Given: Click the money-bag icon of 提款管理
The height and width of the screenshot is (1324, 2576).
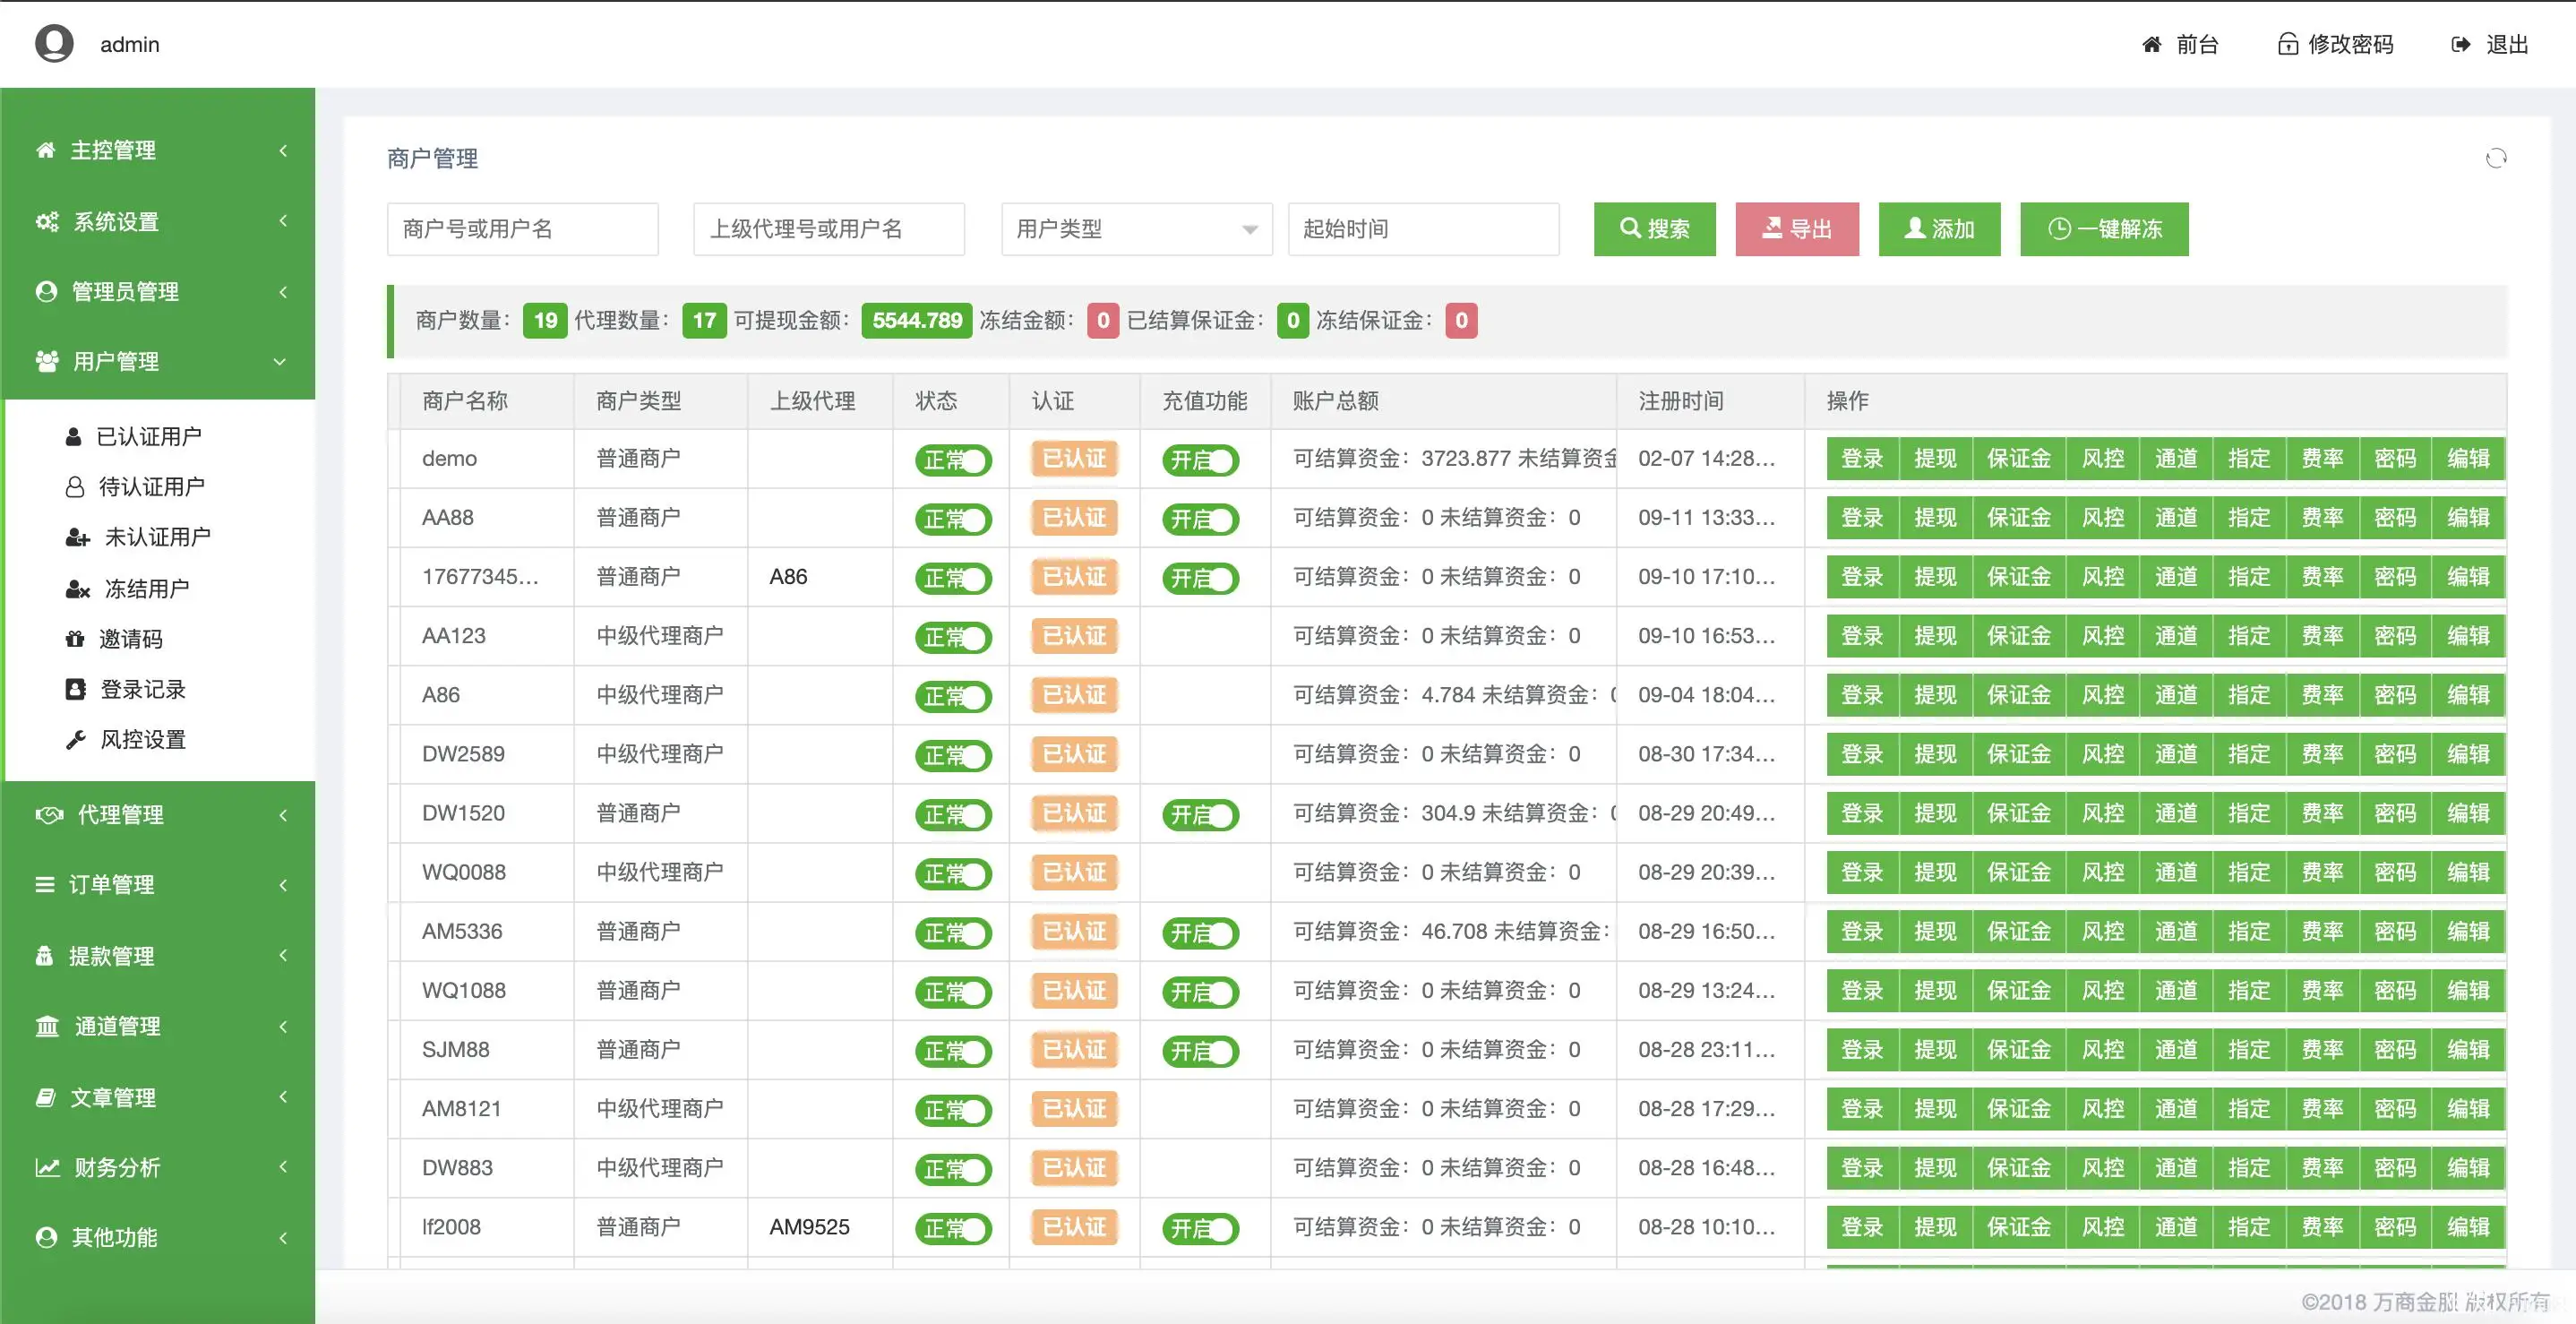Looking at the screenshot, I should click(x=44, y=955).
